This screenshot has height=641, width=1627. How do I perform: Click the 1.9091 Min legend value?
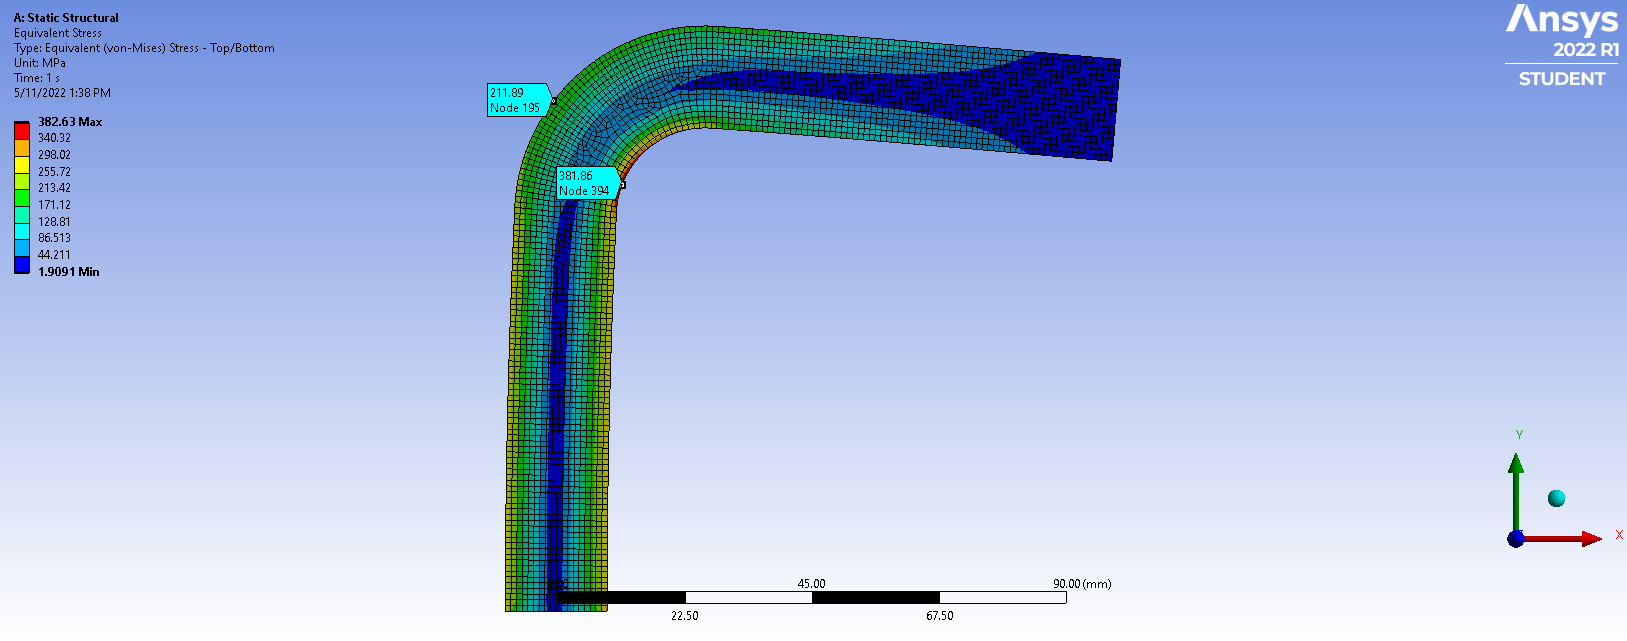pyautogui.click(x=68, y=272)
